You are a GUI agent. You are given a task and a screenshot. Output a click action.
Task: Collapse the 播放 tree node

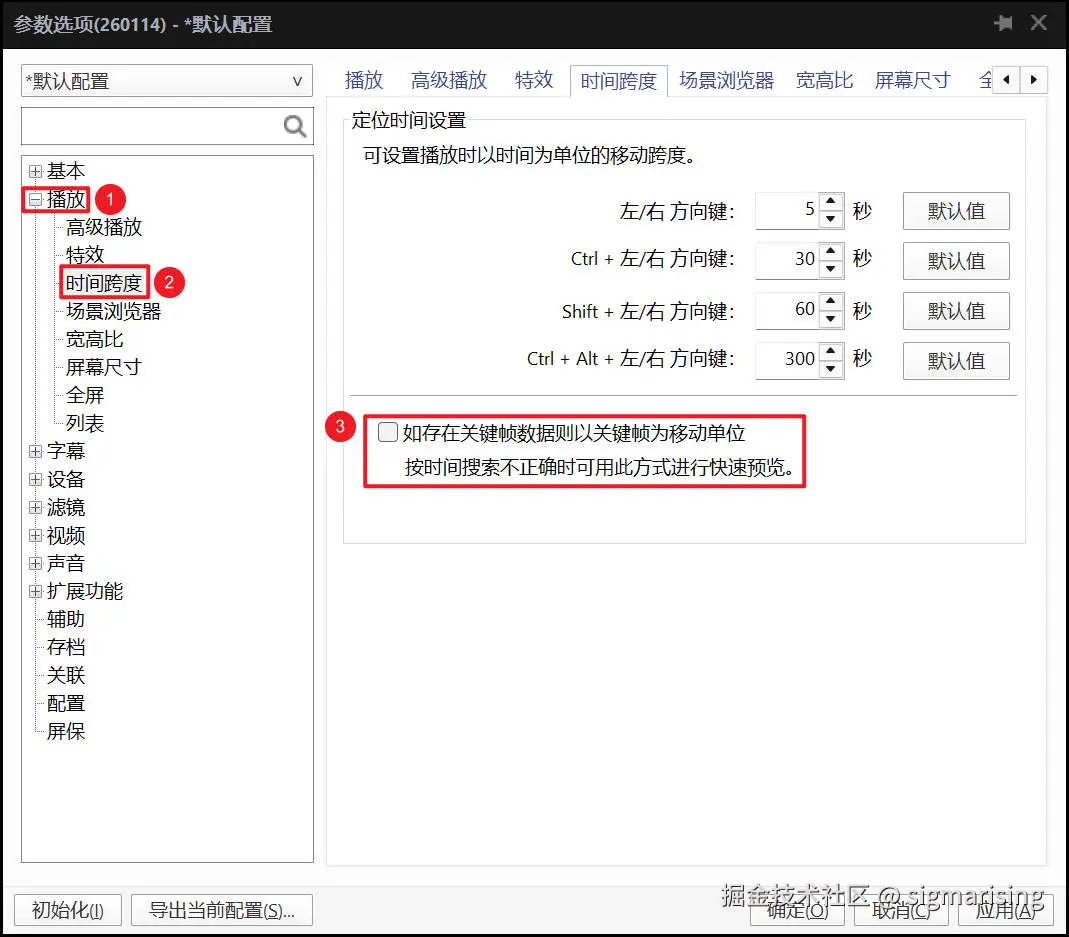(x=35, y=199)
